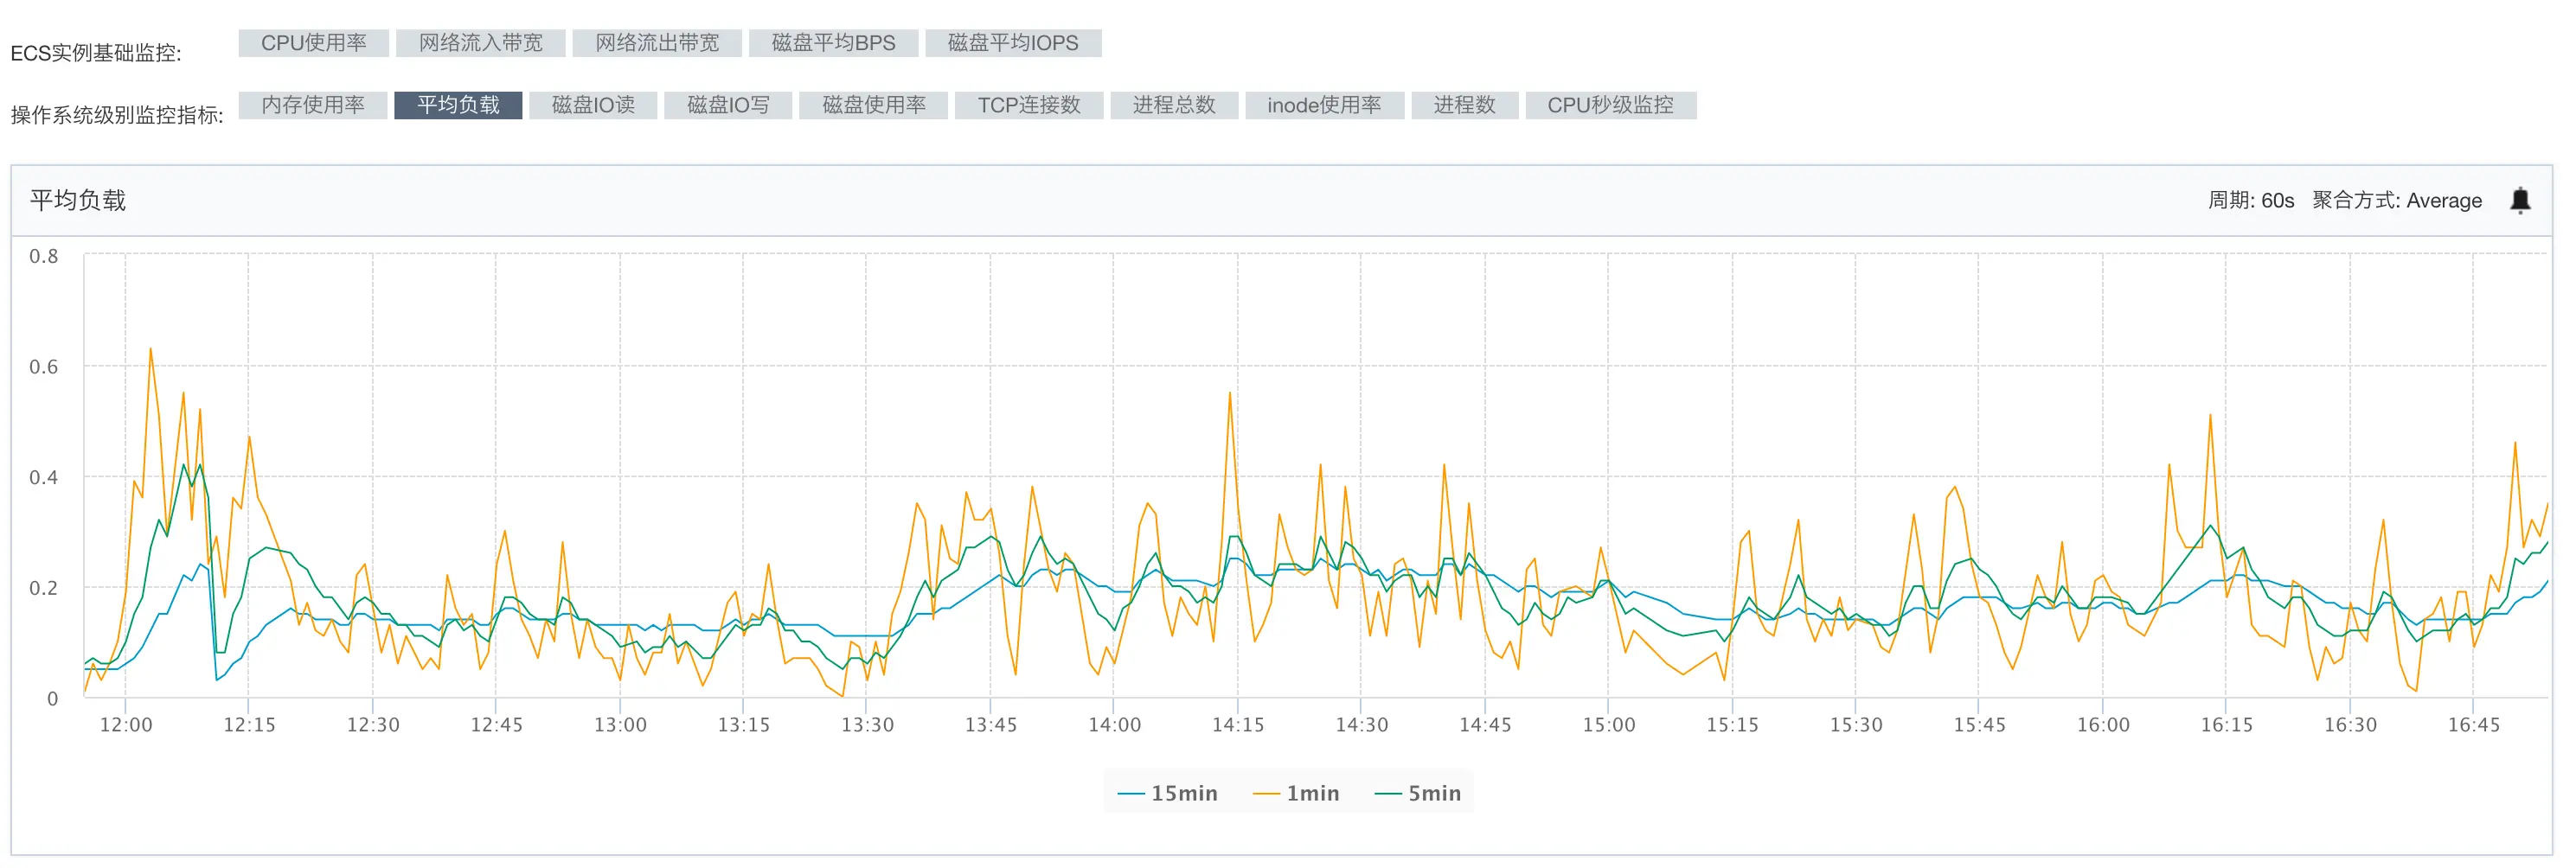View 磁盘IO写 metric
2576x868 pixels.
coord(728,105)
